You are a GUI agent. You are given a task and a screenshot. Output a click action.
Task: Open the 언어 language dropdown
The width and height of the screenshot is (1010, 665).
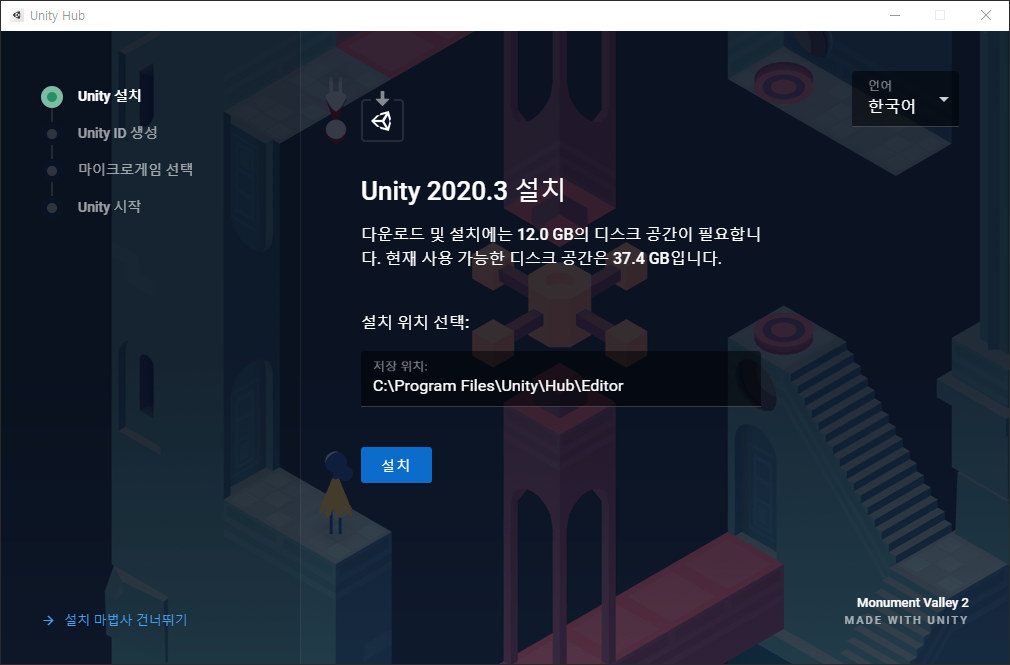pos(905,99)
